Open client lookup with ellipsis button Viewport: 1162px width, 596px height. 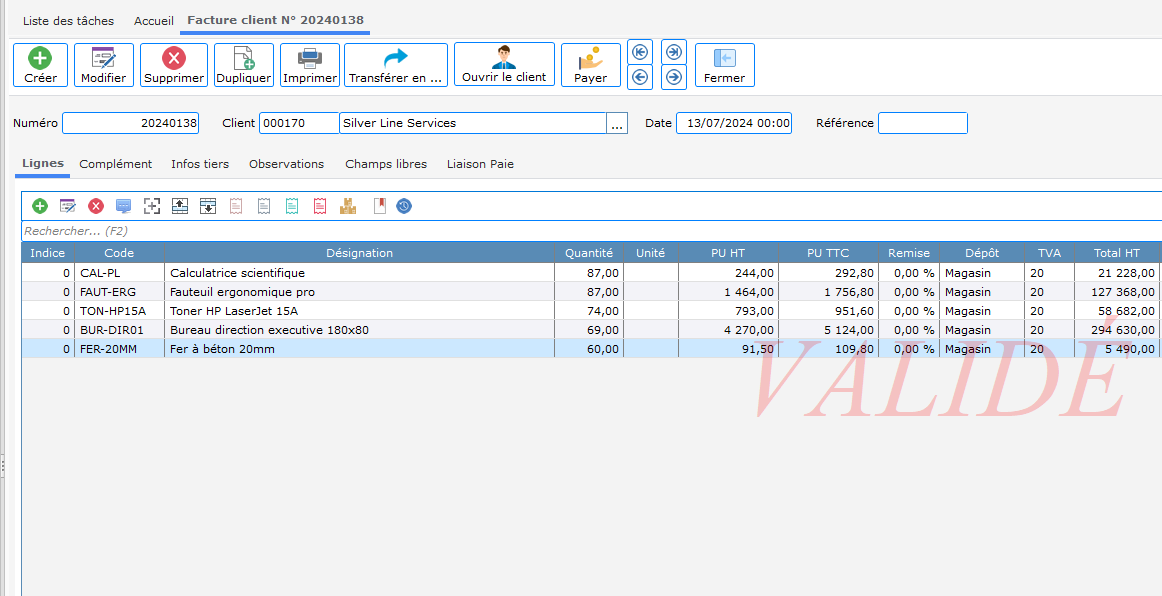point(617,123)
